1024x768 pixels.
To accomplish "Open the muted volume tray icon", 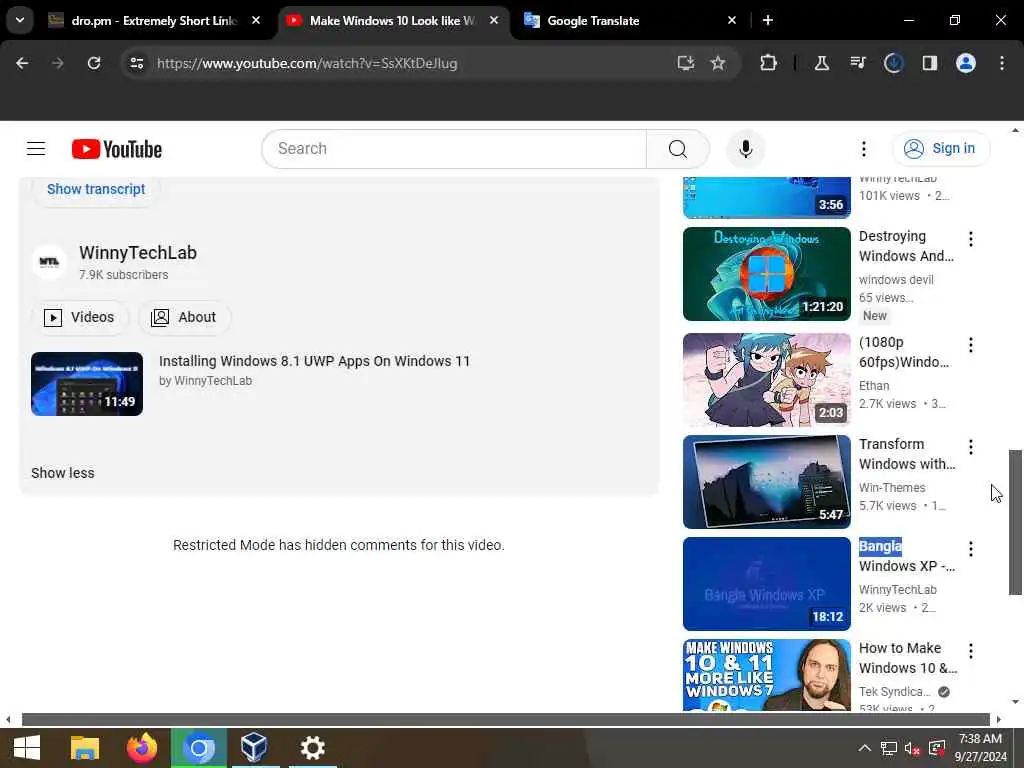I will click(912, 748).
